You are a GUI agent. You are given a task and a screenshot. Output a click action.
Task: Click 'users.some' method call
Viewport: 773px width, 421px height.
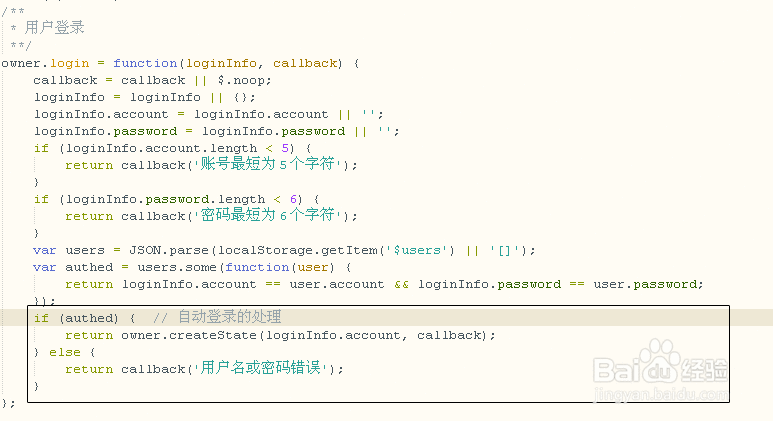pyautogui.click(x=177, y=267)
